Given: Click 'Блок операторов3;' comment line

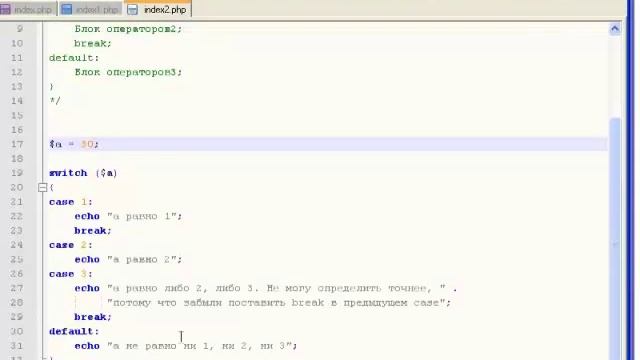Looking at the screenshot, I should [128, 72].
